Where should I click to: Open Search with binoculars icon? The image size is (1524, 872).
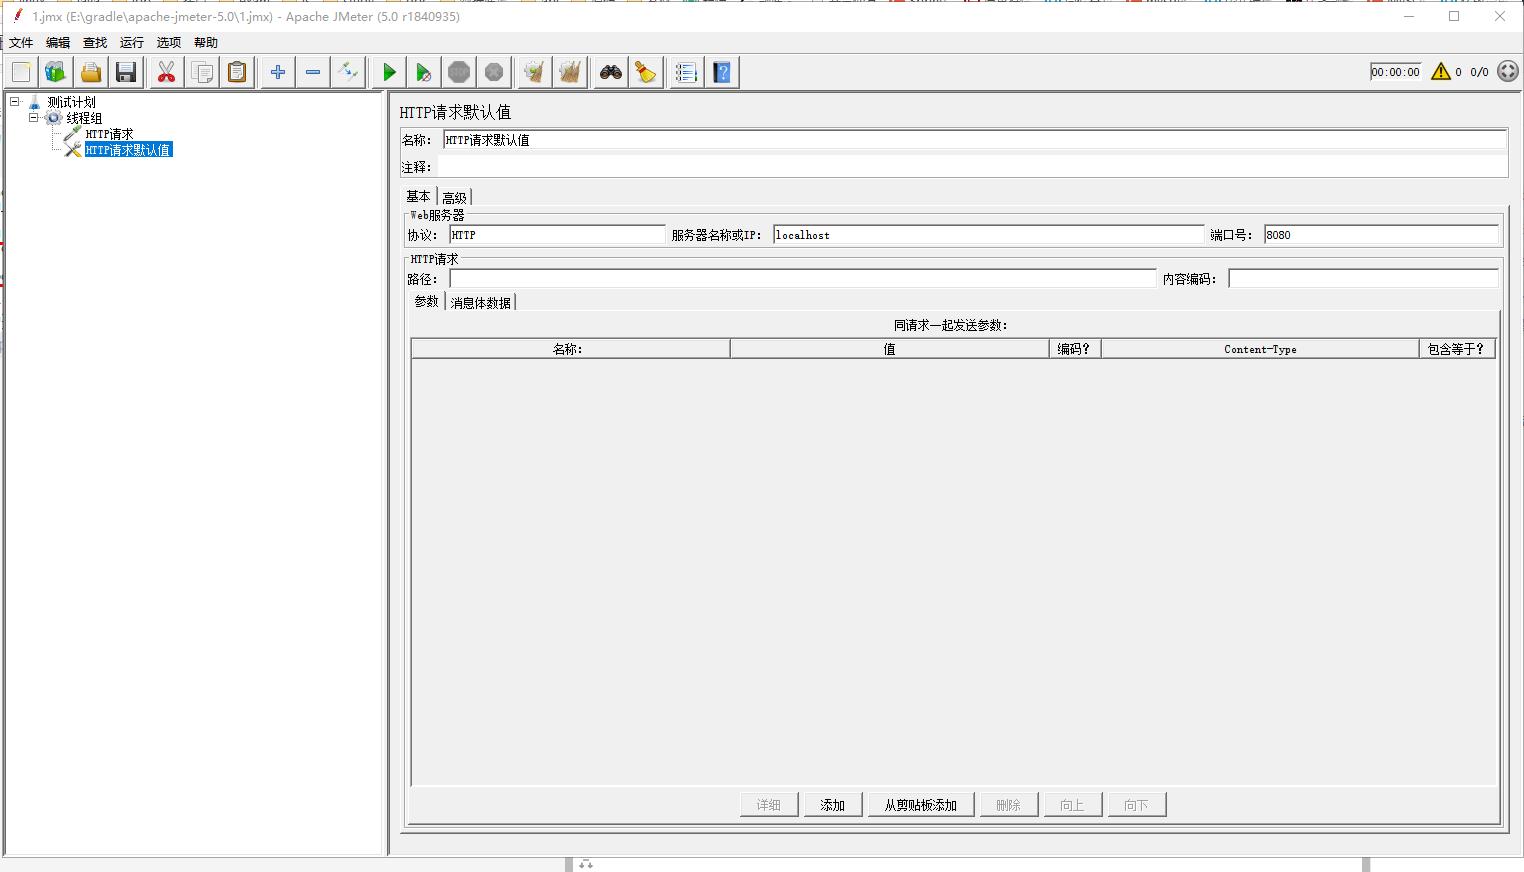(611, 72)
